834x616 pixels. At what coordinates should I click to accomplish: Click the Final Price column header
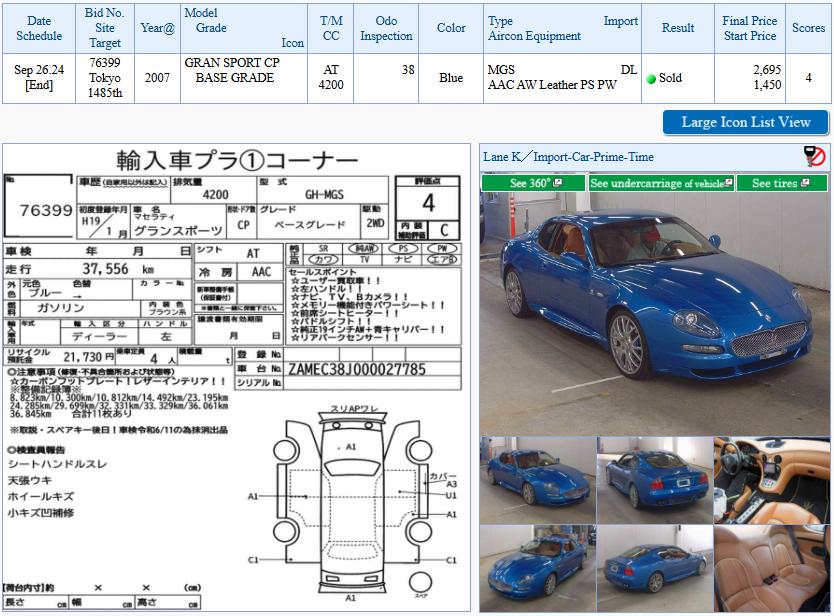click(749, 28)
